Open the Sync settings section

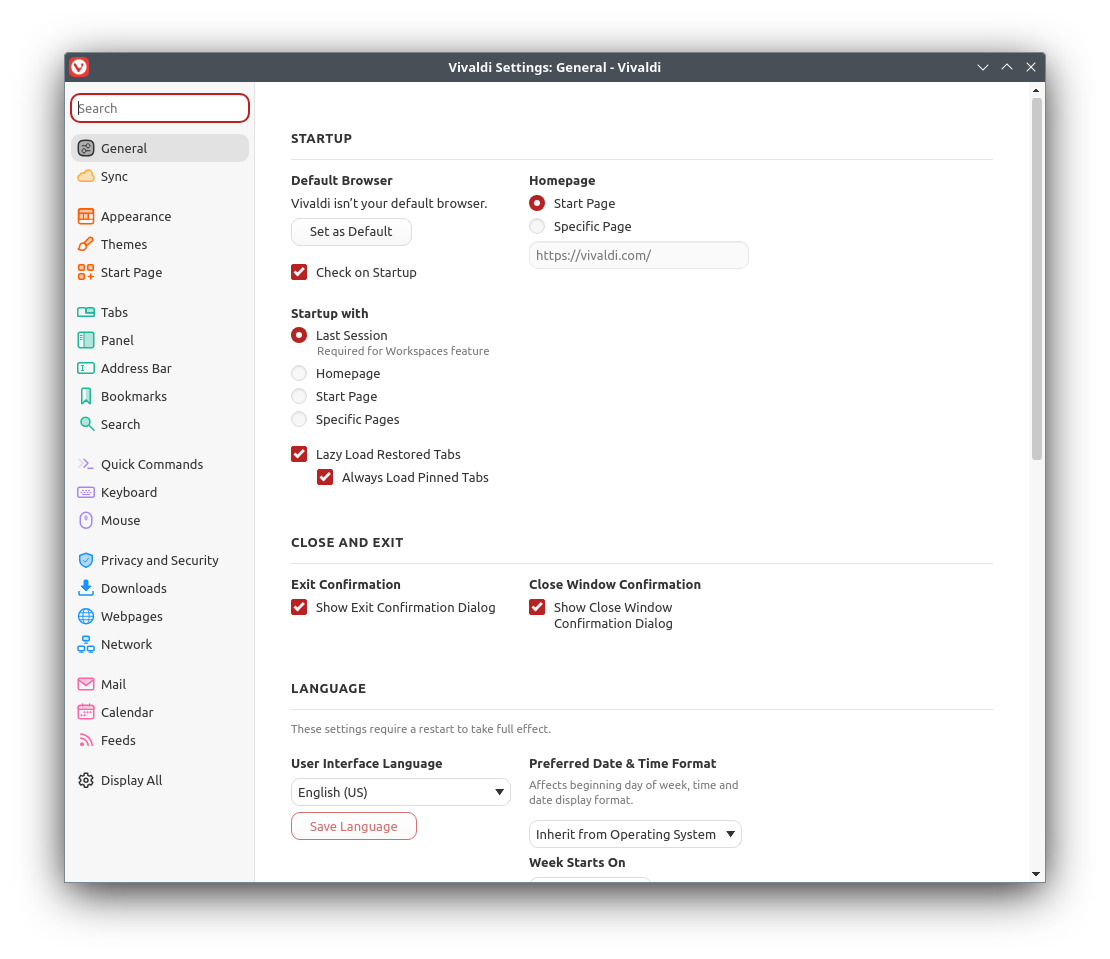click(160, 176)
